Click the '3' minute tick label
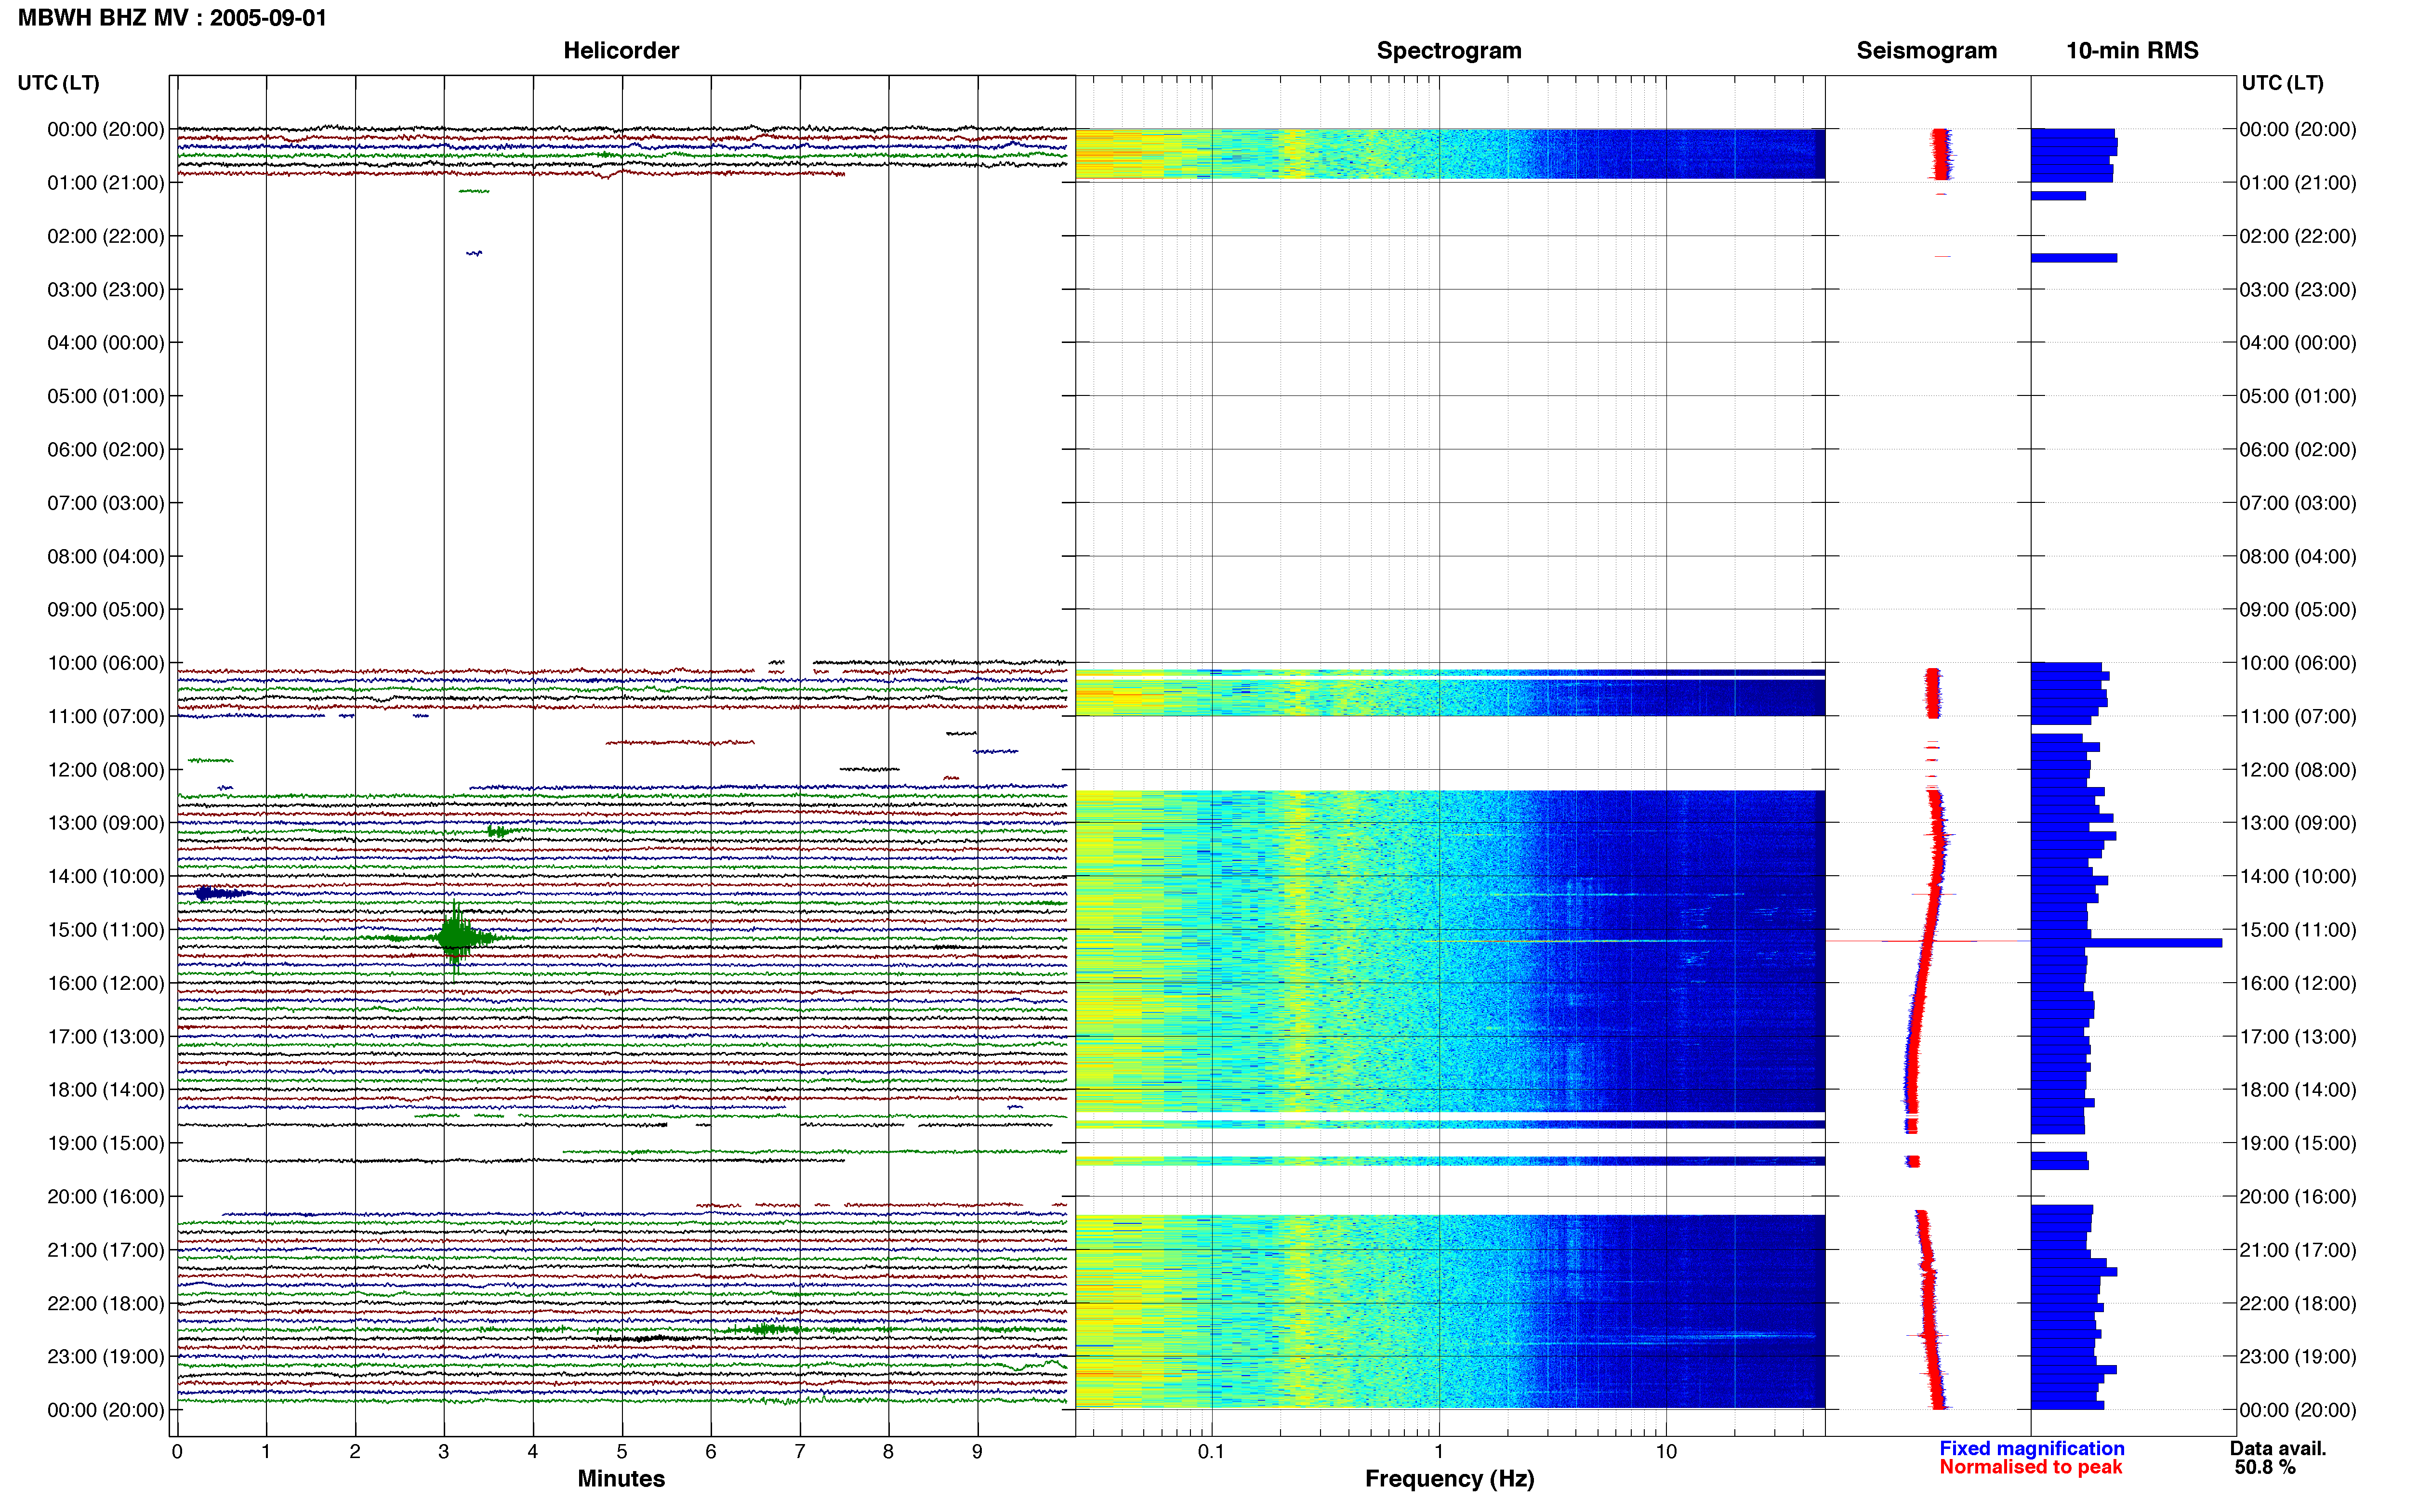This screenshot has width=2418, height=1512. [444, 1451]
